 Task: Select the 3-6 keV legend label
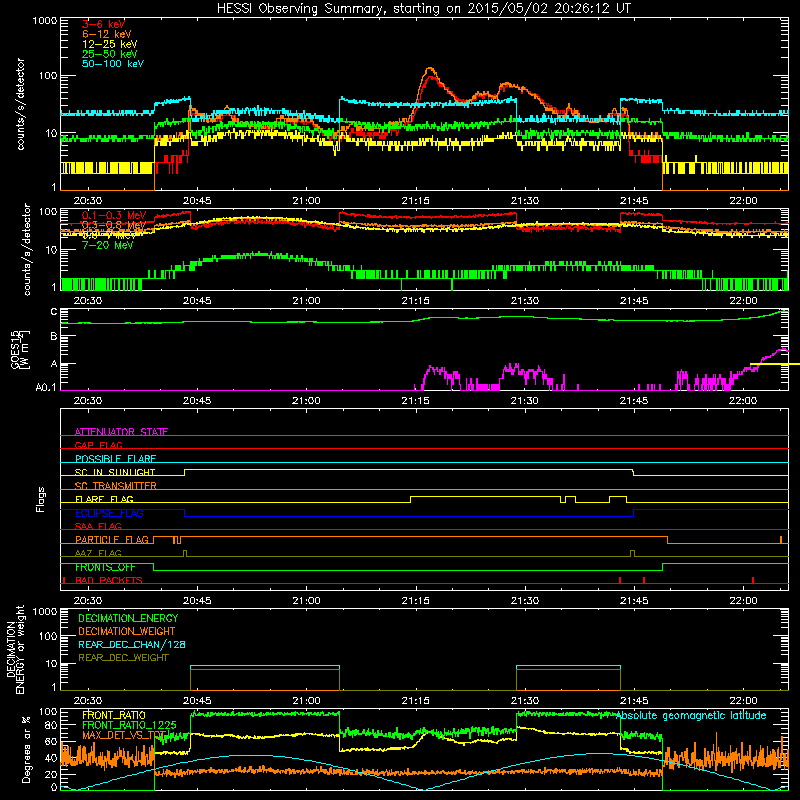(x=104, y=24)
